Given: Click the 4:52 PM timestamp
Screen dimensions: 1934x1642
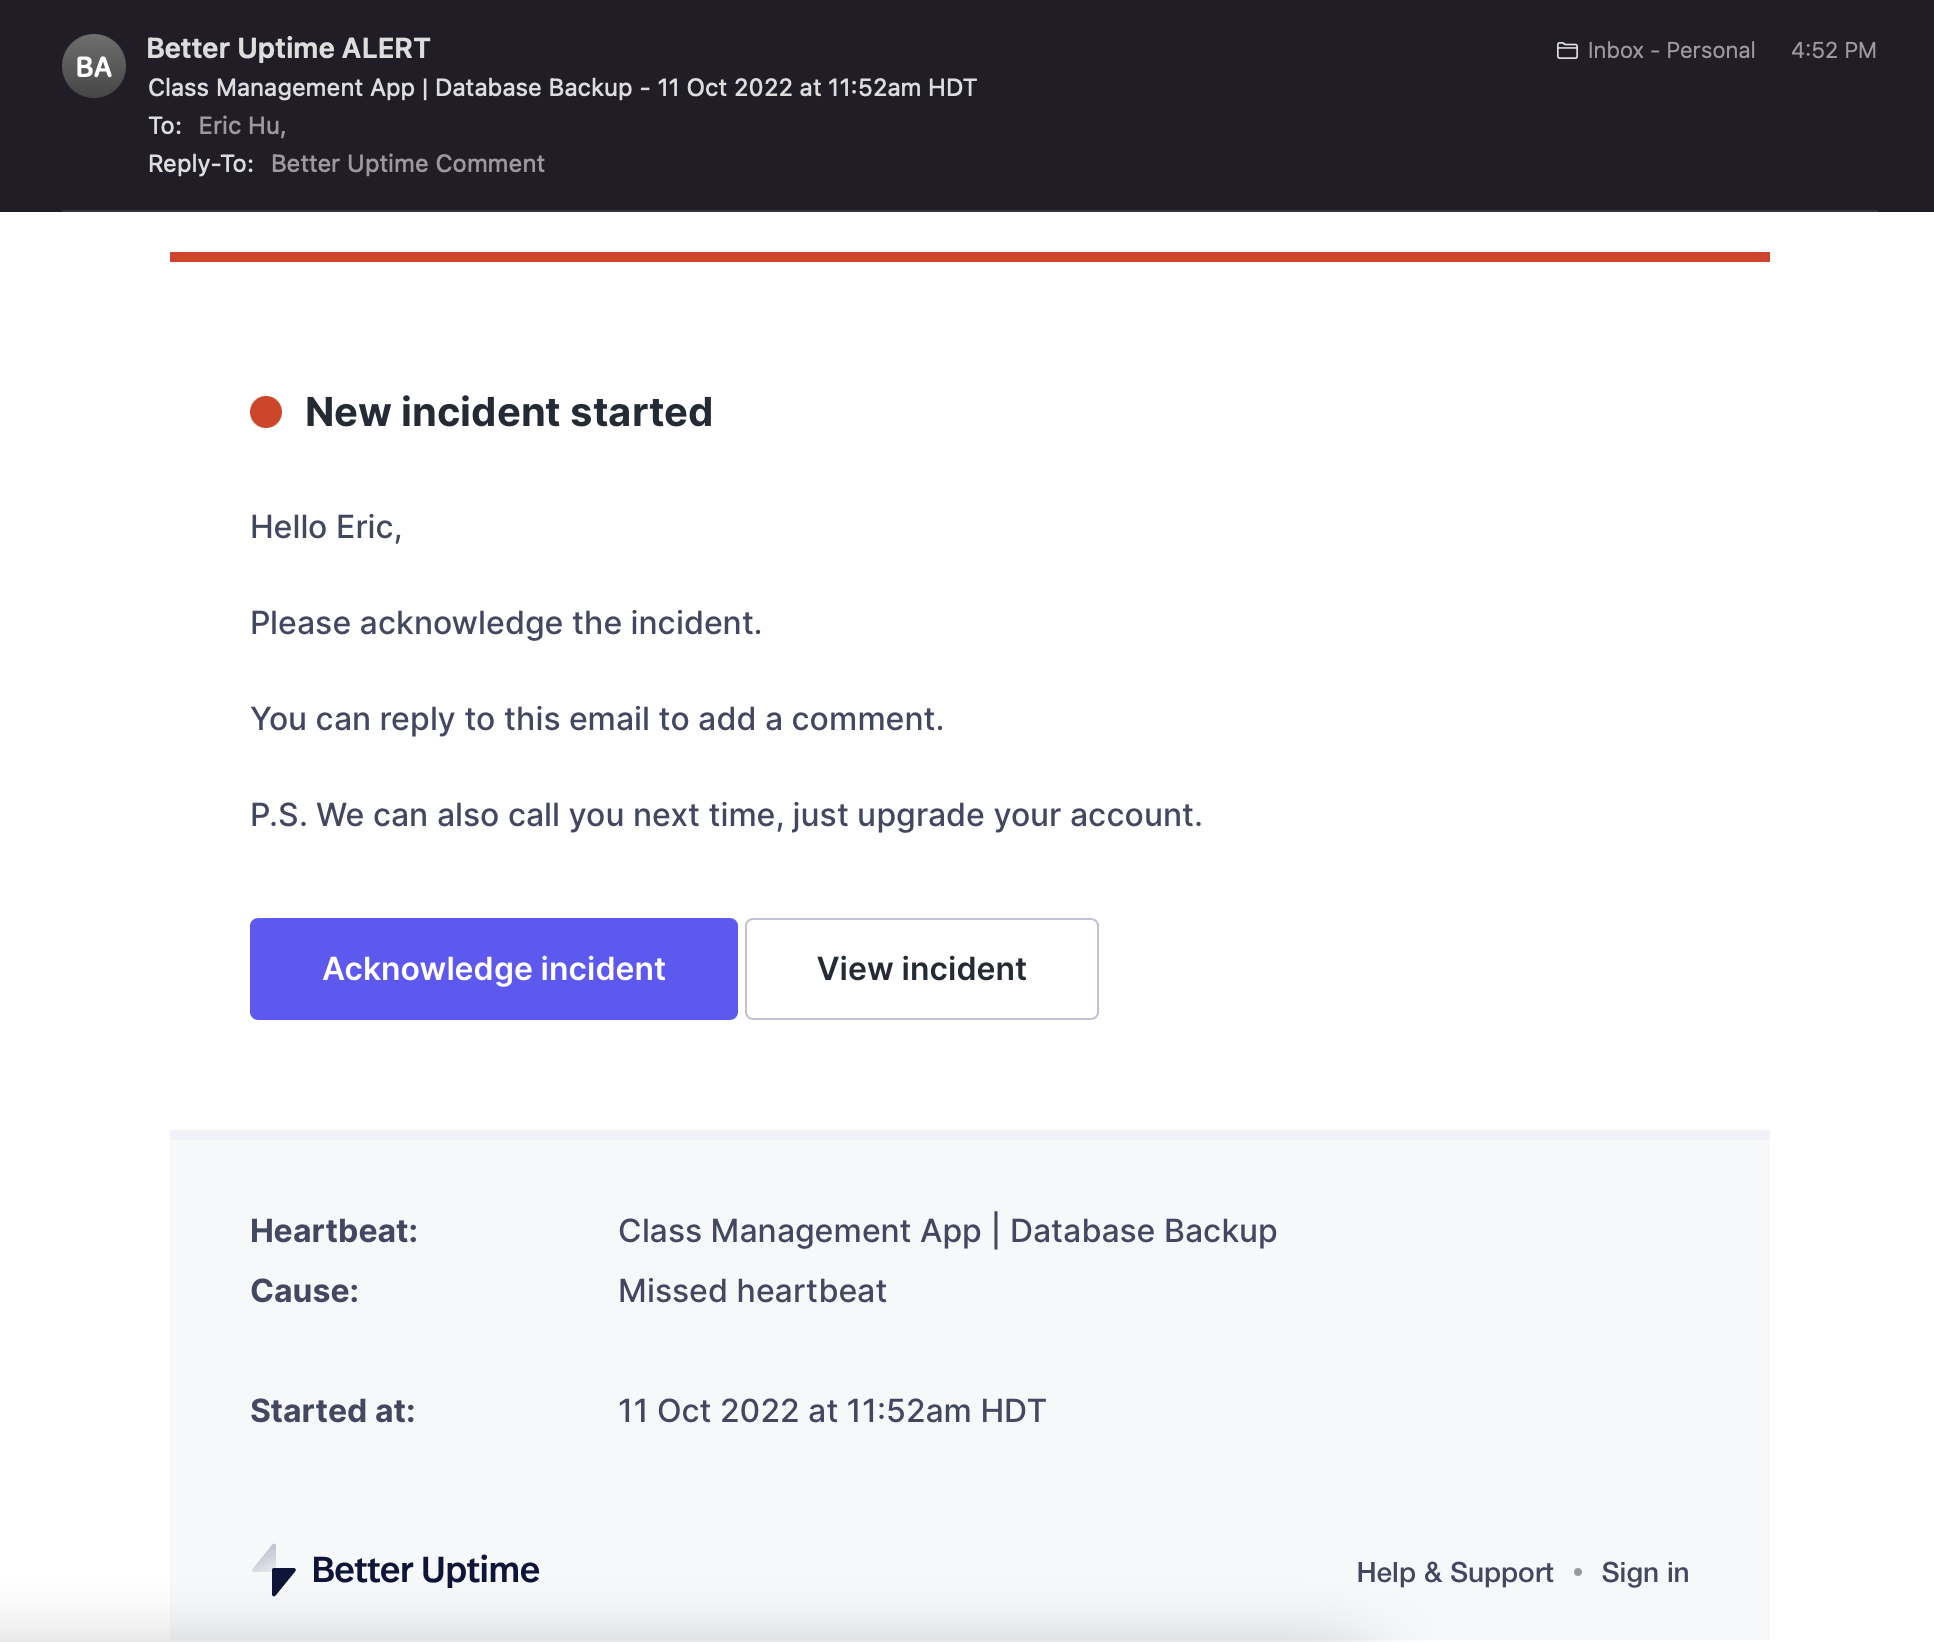Looking at the screenshot, I should pyautogui.click(x=1833, y=51).
